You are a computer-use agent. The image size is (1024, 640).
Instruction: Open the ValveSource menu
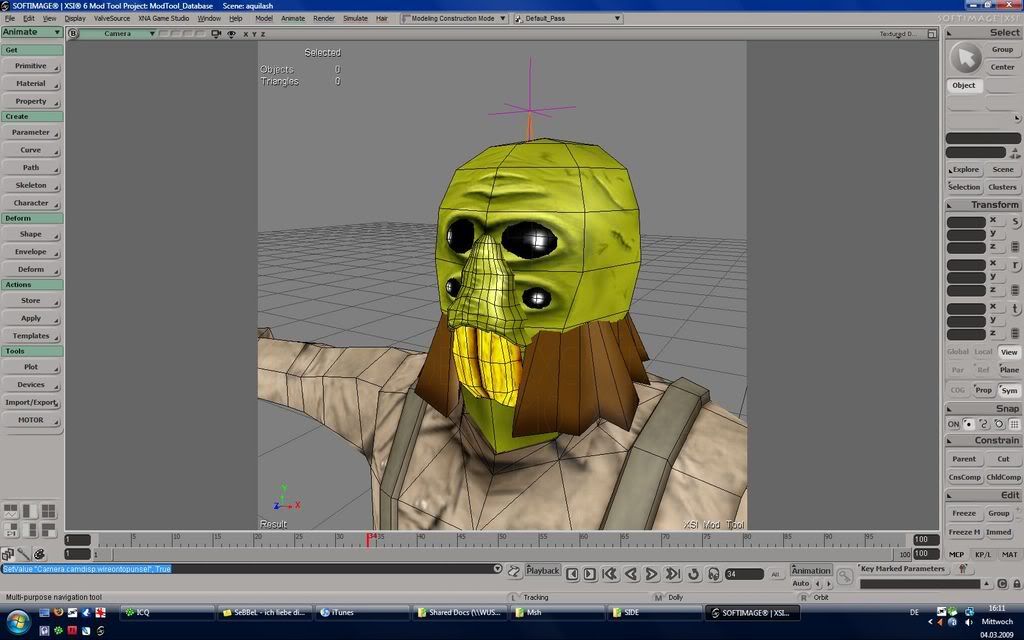click(112, 18)
